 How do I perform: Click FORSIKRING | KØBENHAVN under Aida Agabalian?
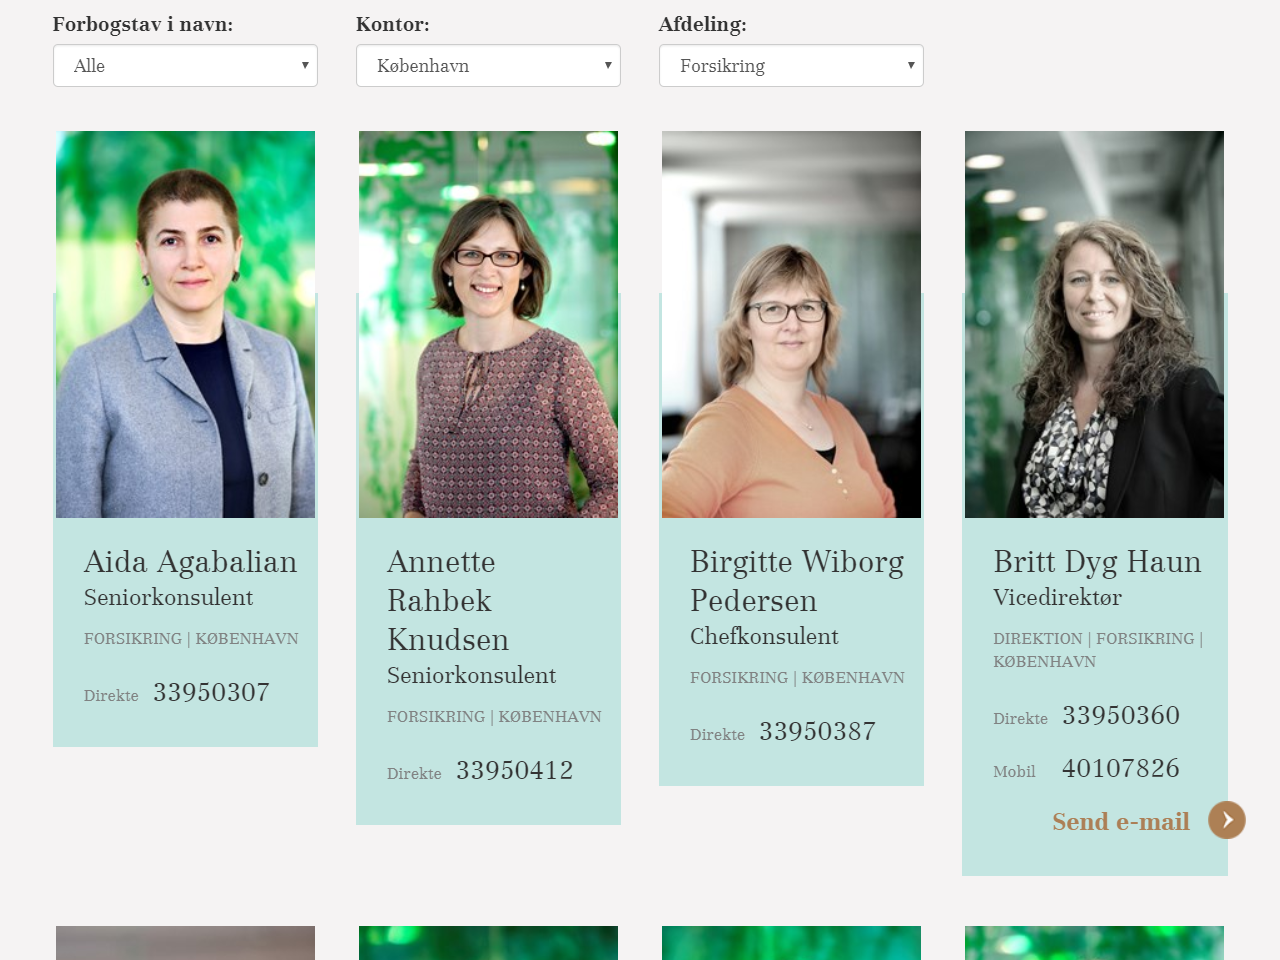pyautogui.click(x=191, y=638)
